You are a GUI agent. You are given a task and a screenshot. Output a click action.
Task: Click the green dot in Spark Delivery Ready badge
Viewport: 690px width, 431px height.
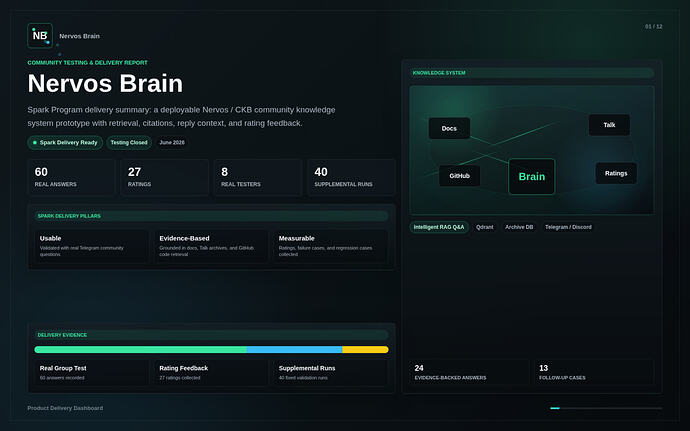[35, 143]
